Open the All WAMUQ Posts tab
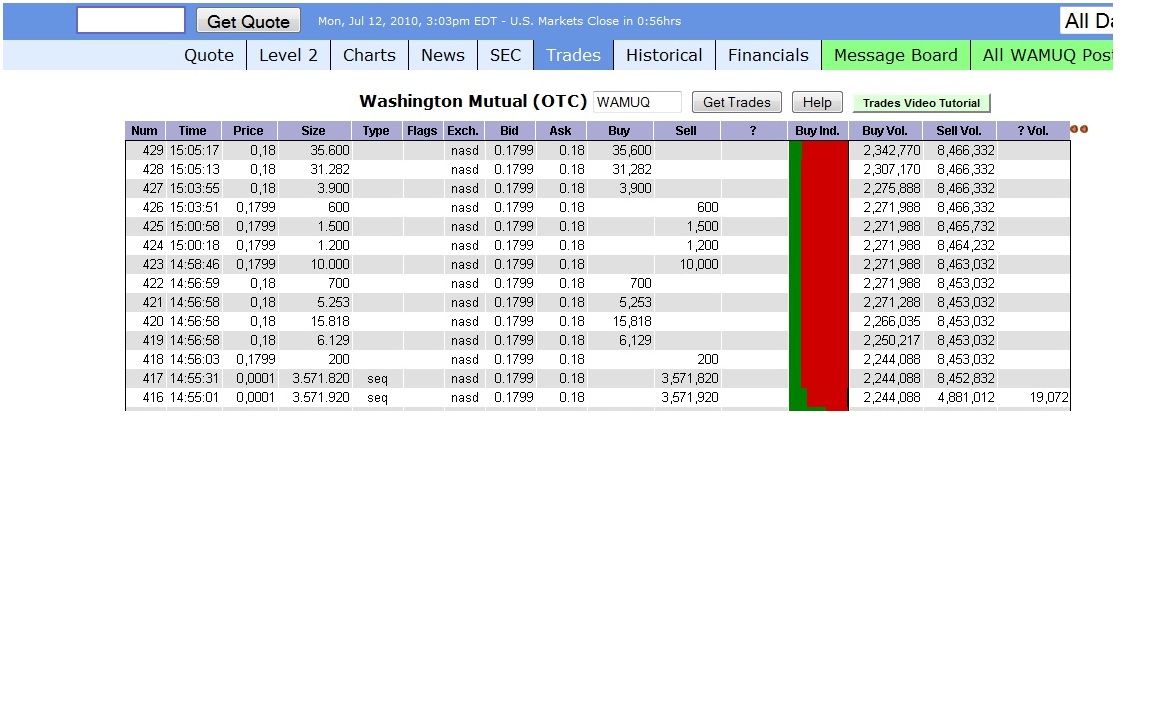This screenshot has width=1152, height=720. tap(1043, 55)
